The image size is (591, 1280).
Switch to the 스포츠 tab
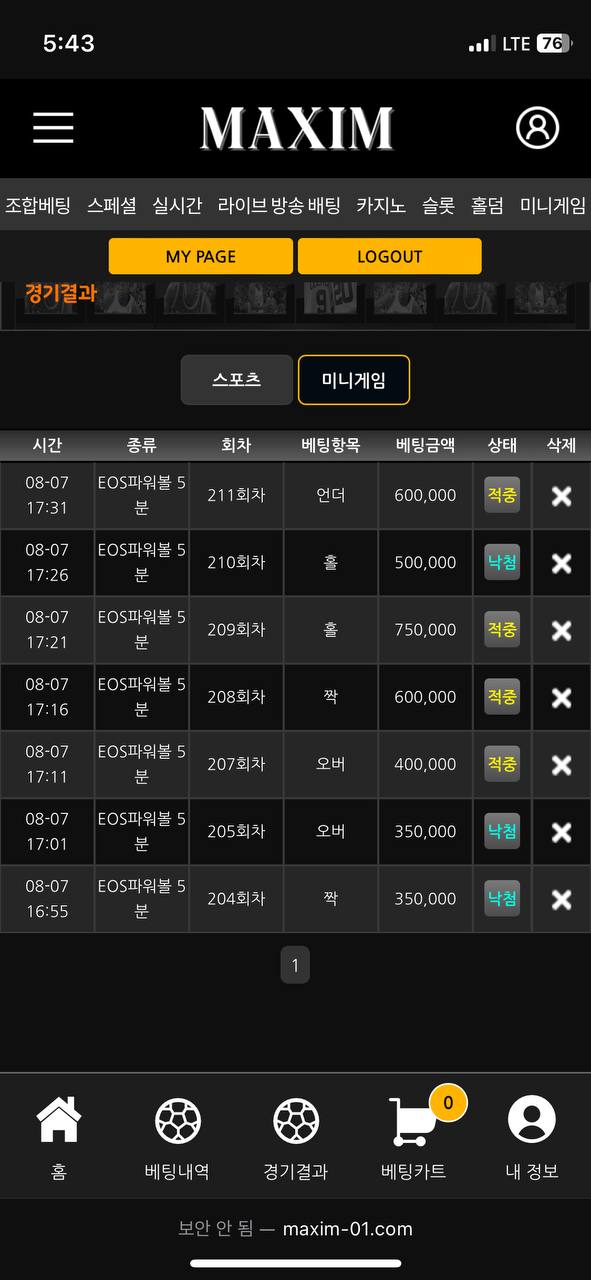click(x=237, y=380)
